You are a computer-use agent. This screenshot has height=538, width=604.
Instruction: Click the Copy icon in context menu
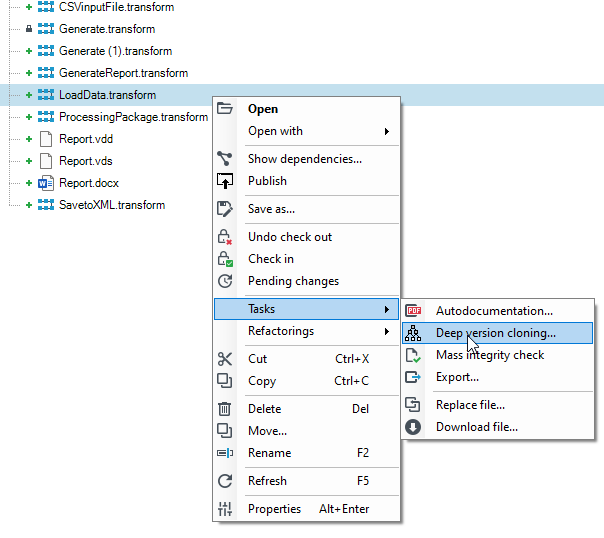[x=225, y=381]
